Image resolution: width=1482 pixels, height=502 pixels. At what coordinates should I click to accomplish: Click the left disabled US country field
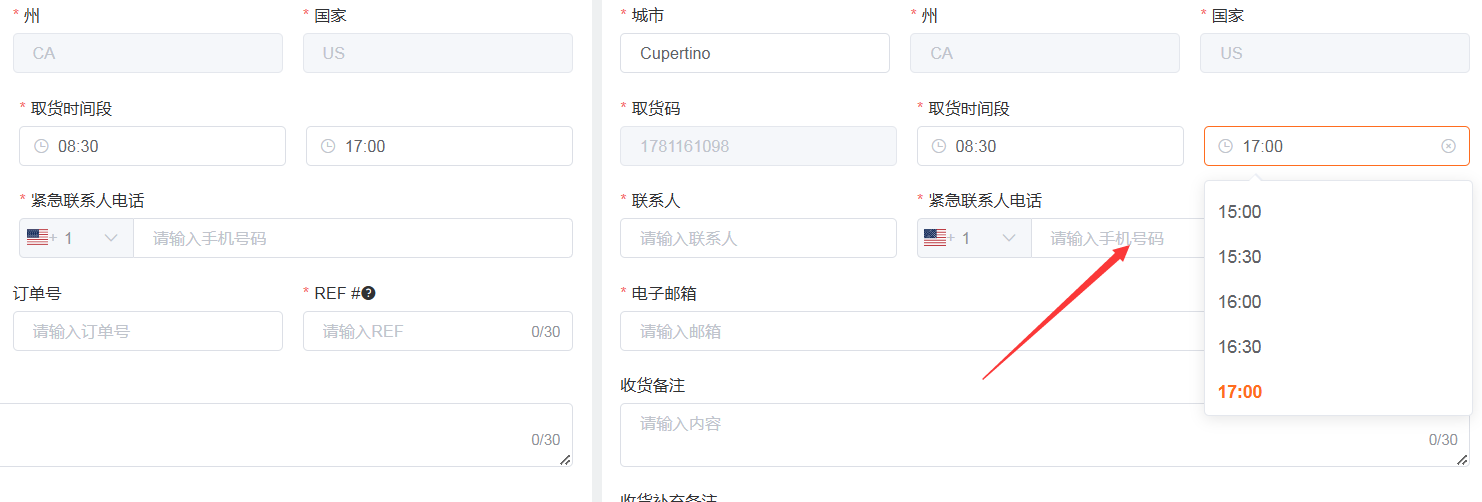[x=438, y=53]
